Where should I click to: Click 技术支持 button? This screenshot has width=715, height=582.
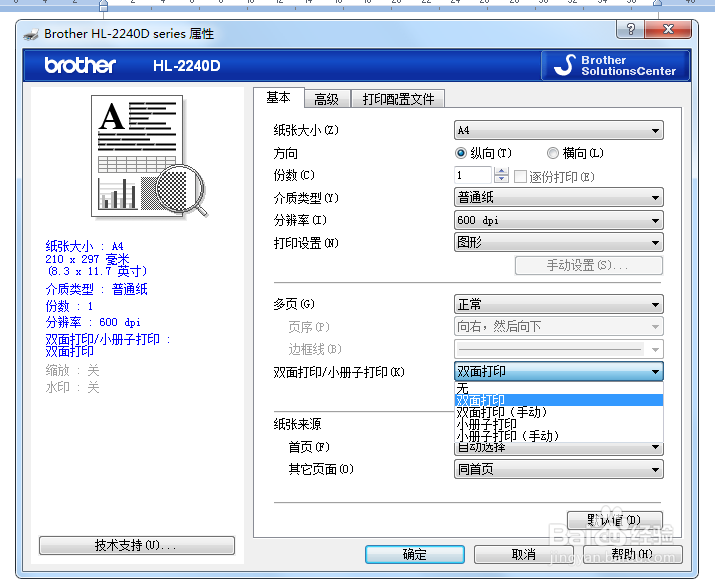(137, 545)
